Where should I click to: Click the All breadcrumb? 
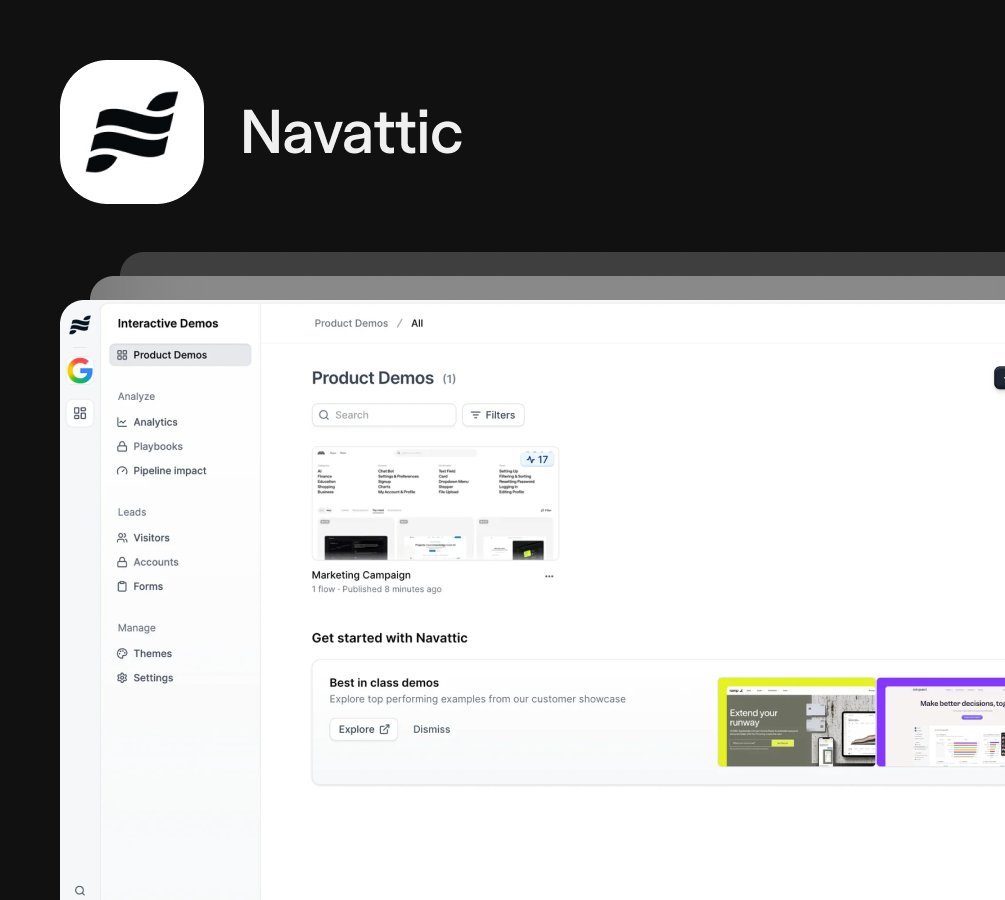point(417,323)
